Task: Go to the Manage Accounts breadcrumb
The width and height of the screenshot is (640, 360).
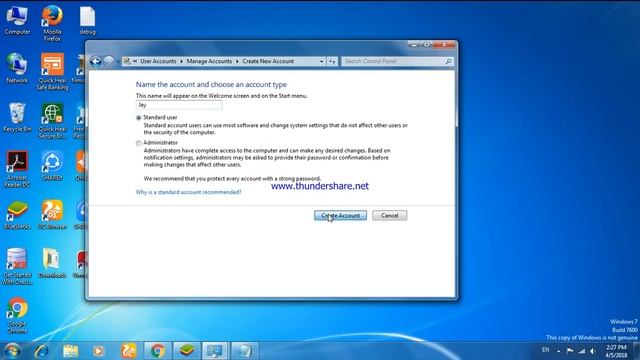Action: coord(209,61)
